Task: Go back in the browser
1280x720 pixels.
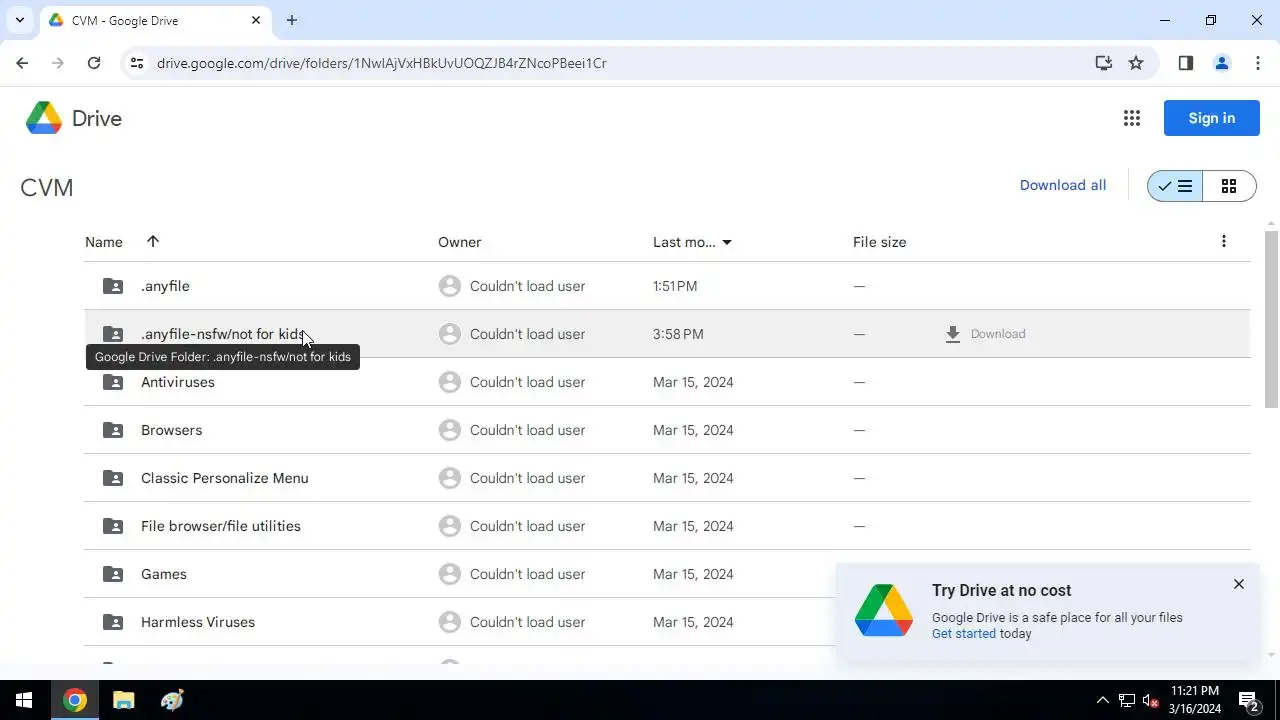Action: 22,63
